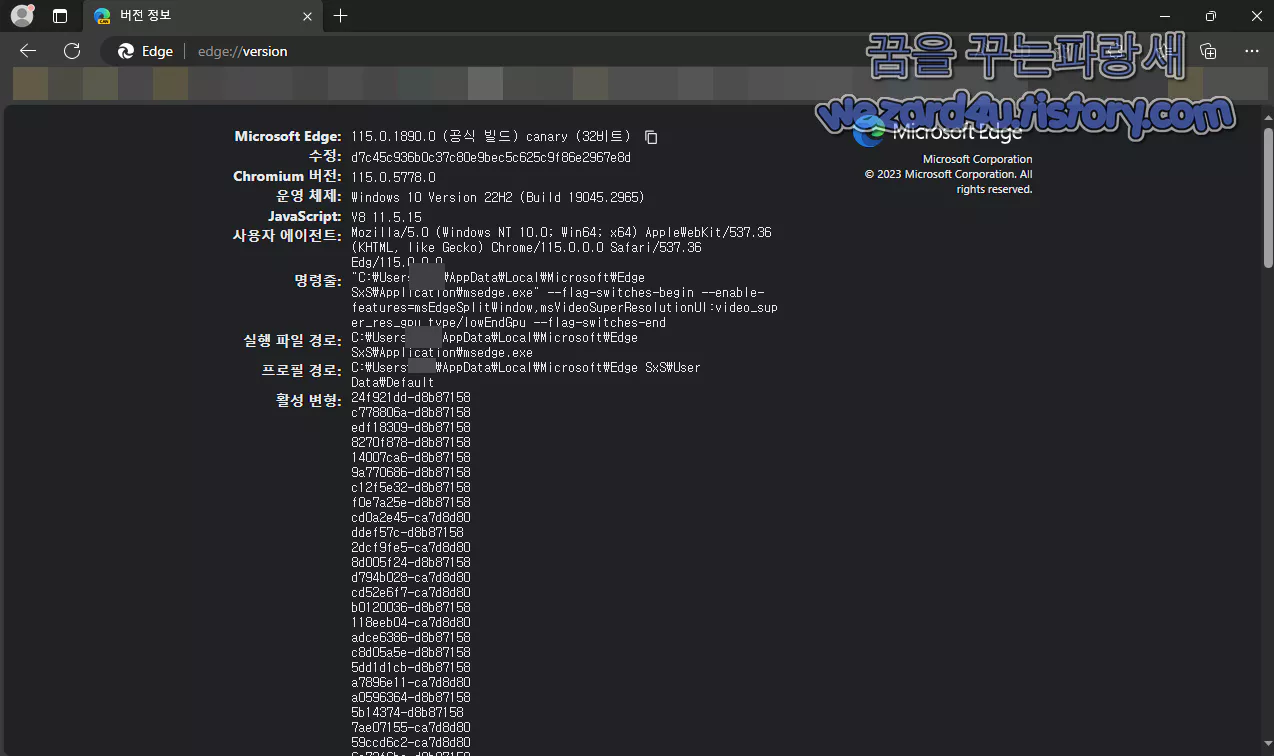Click the 프로필 경로 label
1274x756 pixels.
(302, 369)
